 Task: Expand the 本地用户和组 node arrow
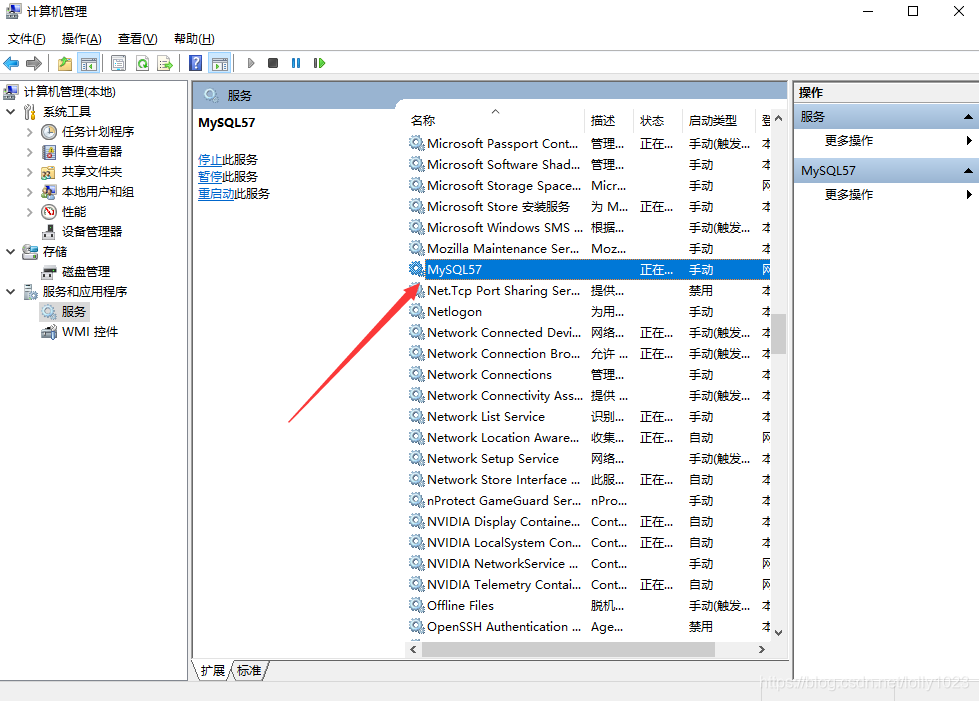coord(29,192)
